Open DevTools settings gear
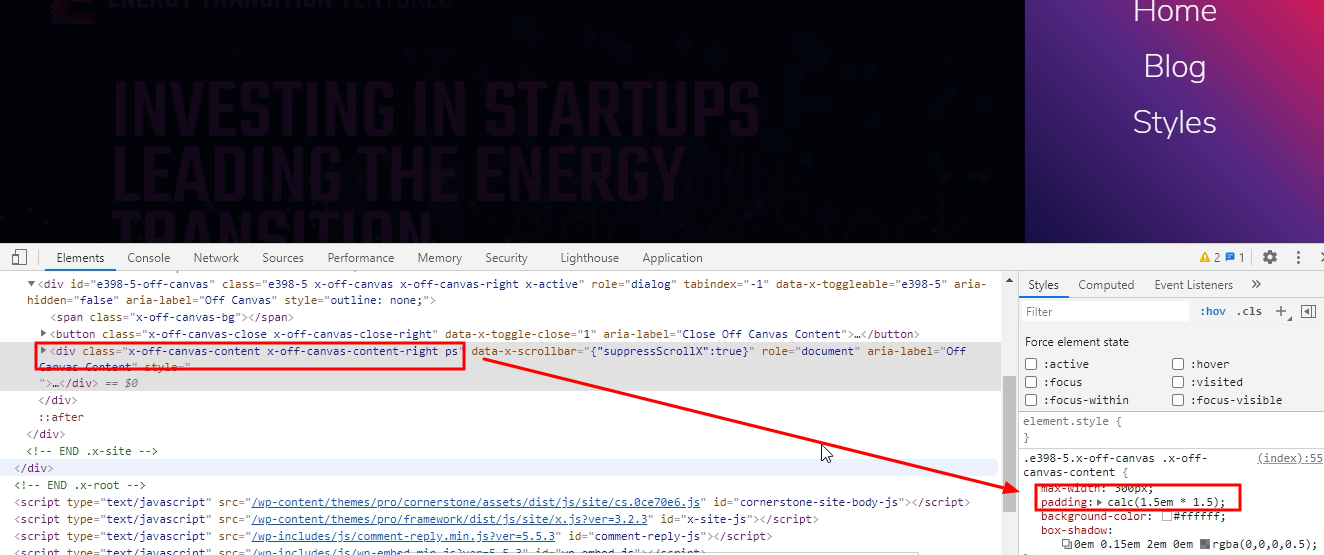 tap(1270, 257)
